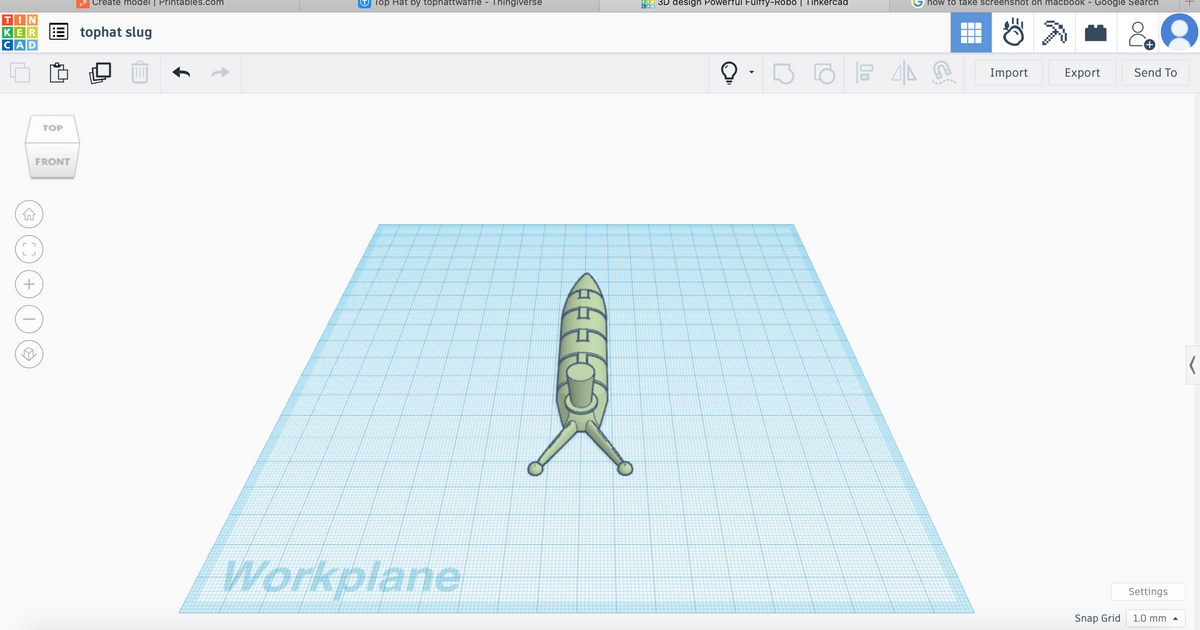
Task: Open LEGO bricks mode
Action: 1095,32
